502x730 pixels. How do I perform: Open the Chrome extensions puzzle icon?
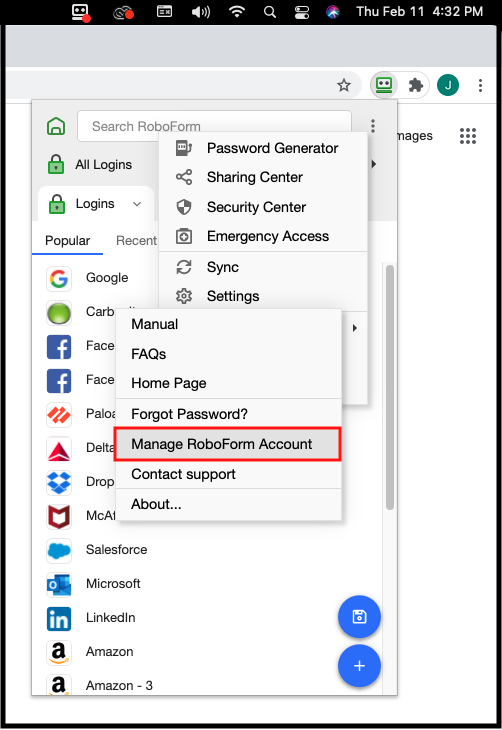click(415, 85)
